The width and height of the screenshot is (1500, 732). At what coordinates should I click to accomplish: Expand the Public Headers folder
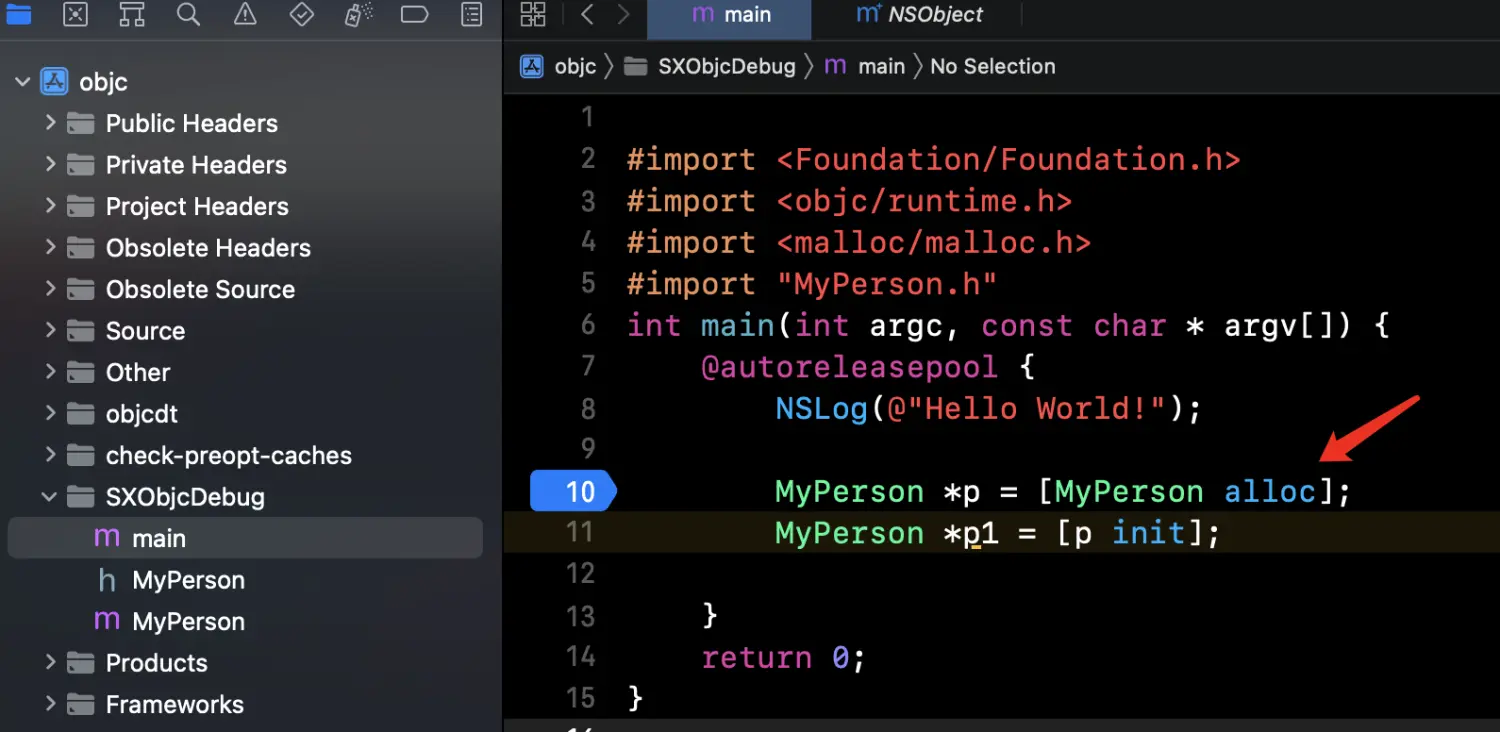coord(50,123)
